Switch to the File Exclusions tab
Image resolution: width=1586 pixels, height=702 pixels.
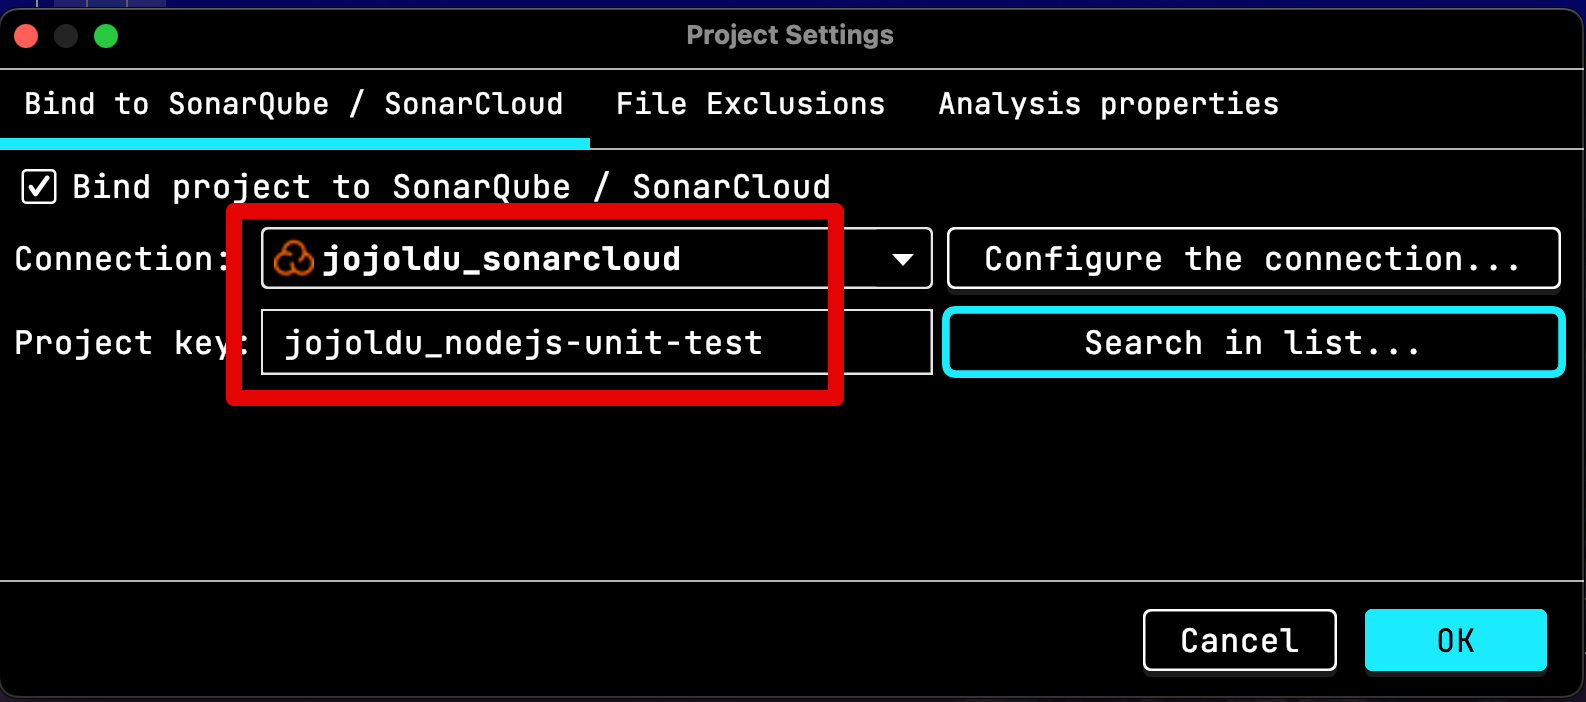tap(750, 104)
